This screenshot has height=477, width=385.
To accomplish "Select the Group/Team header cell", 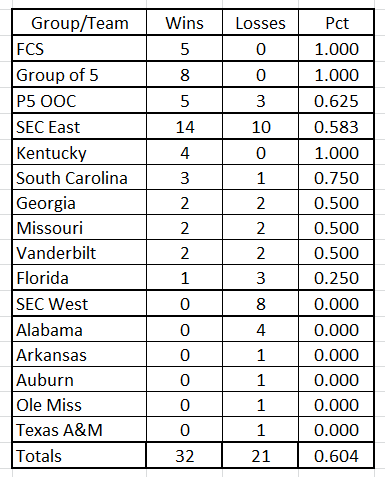I will click(x=79, y=23).
